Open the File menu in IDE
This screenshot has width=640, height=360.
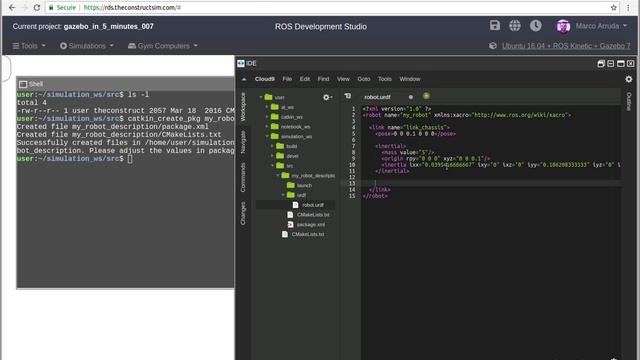coord(287,79)
